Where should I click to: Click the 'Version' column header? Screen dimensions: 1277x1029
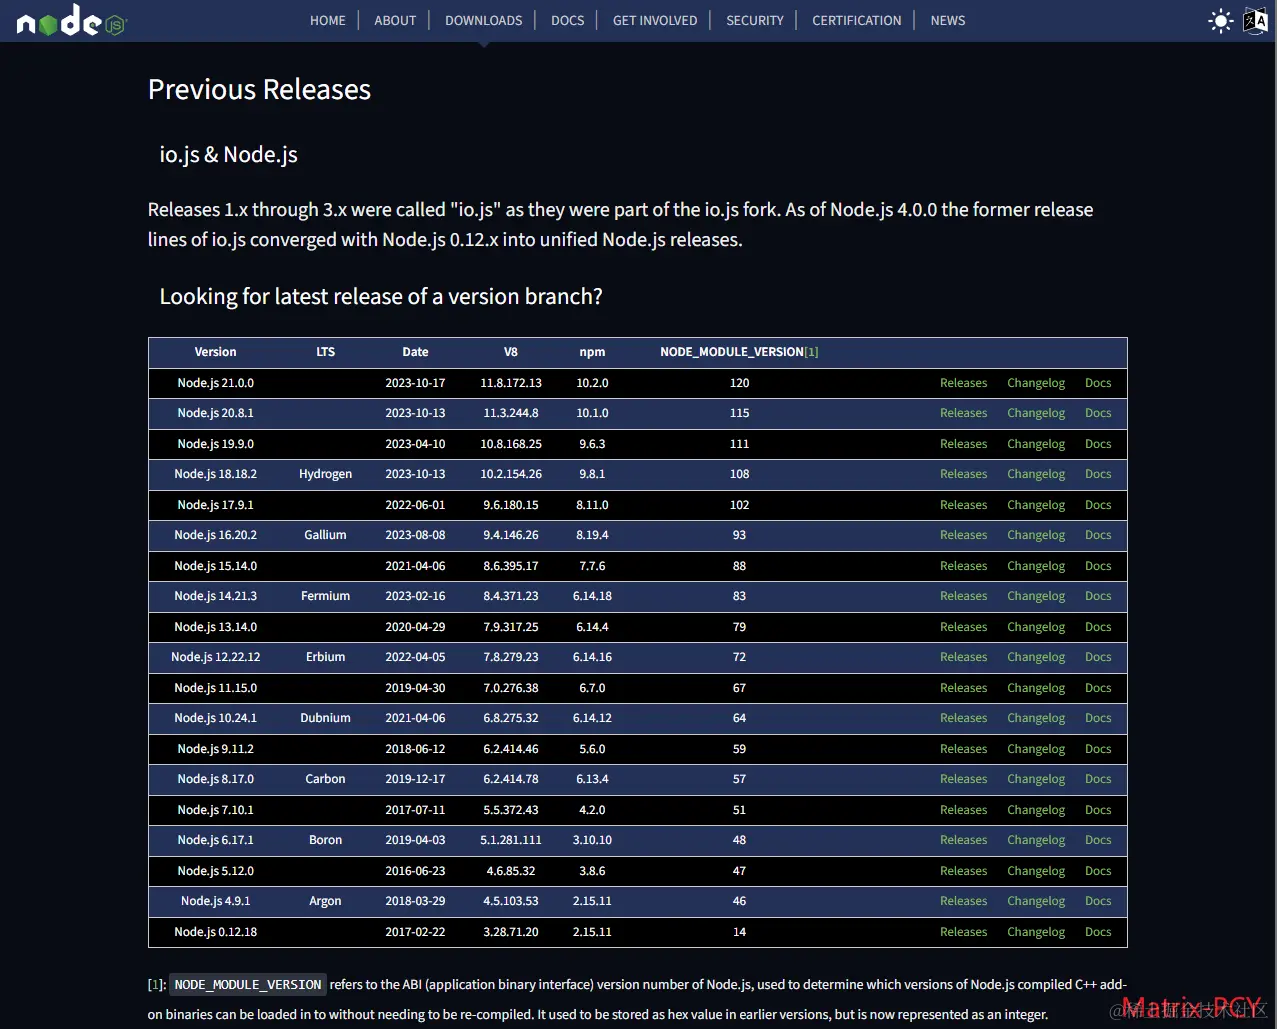tap(215, 352)
